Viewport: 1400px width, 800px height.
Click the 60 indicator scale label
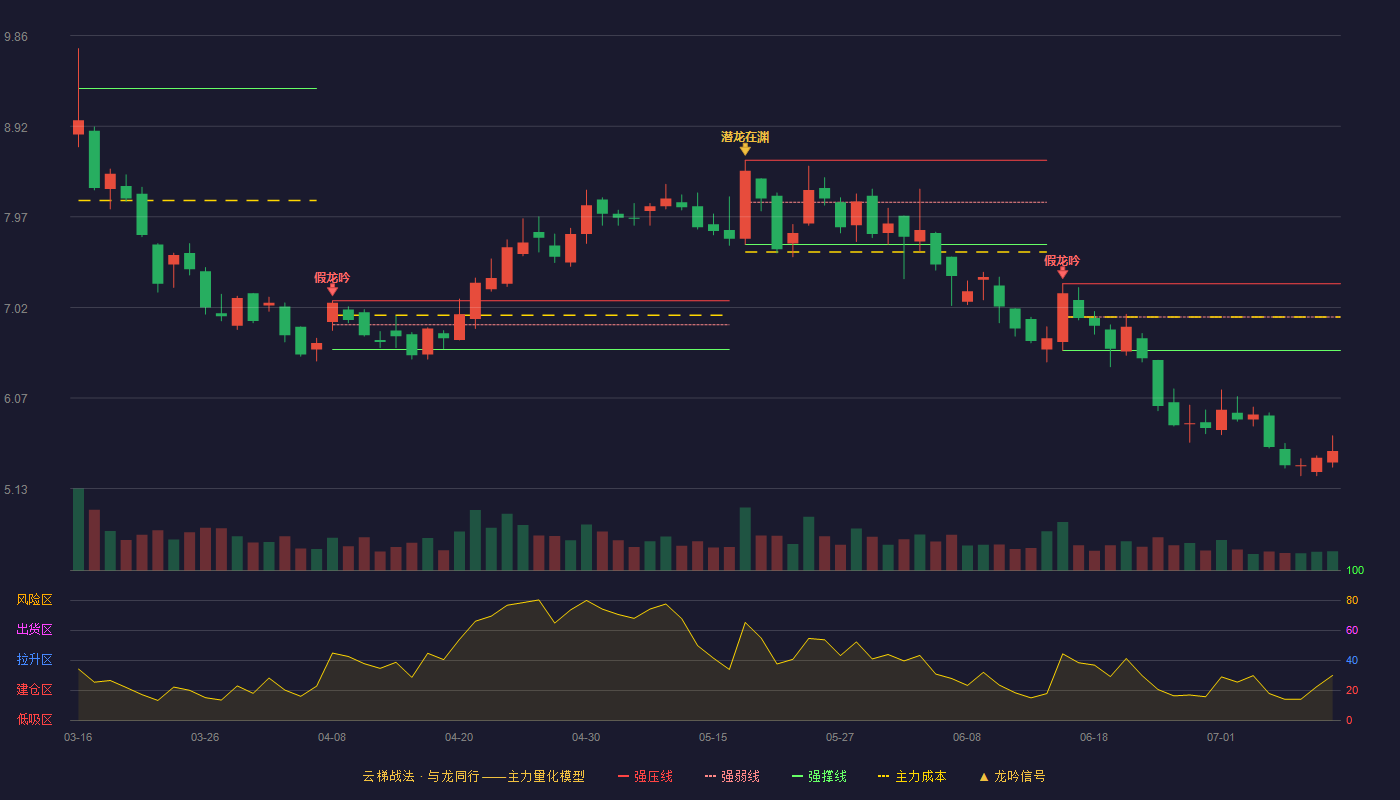pyautogui.click(x=1352, y=630)
